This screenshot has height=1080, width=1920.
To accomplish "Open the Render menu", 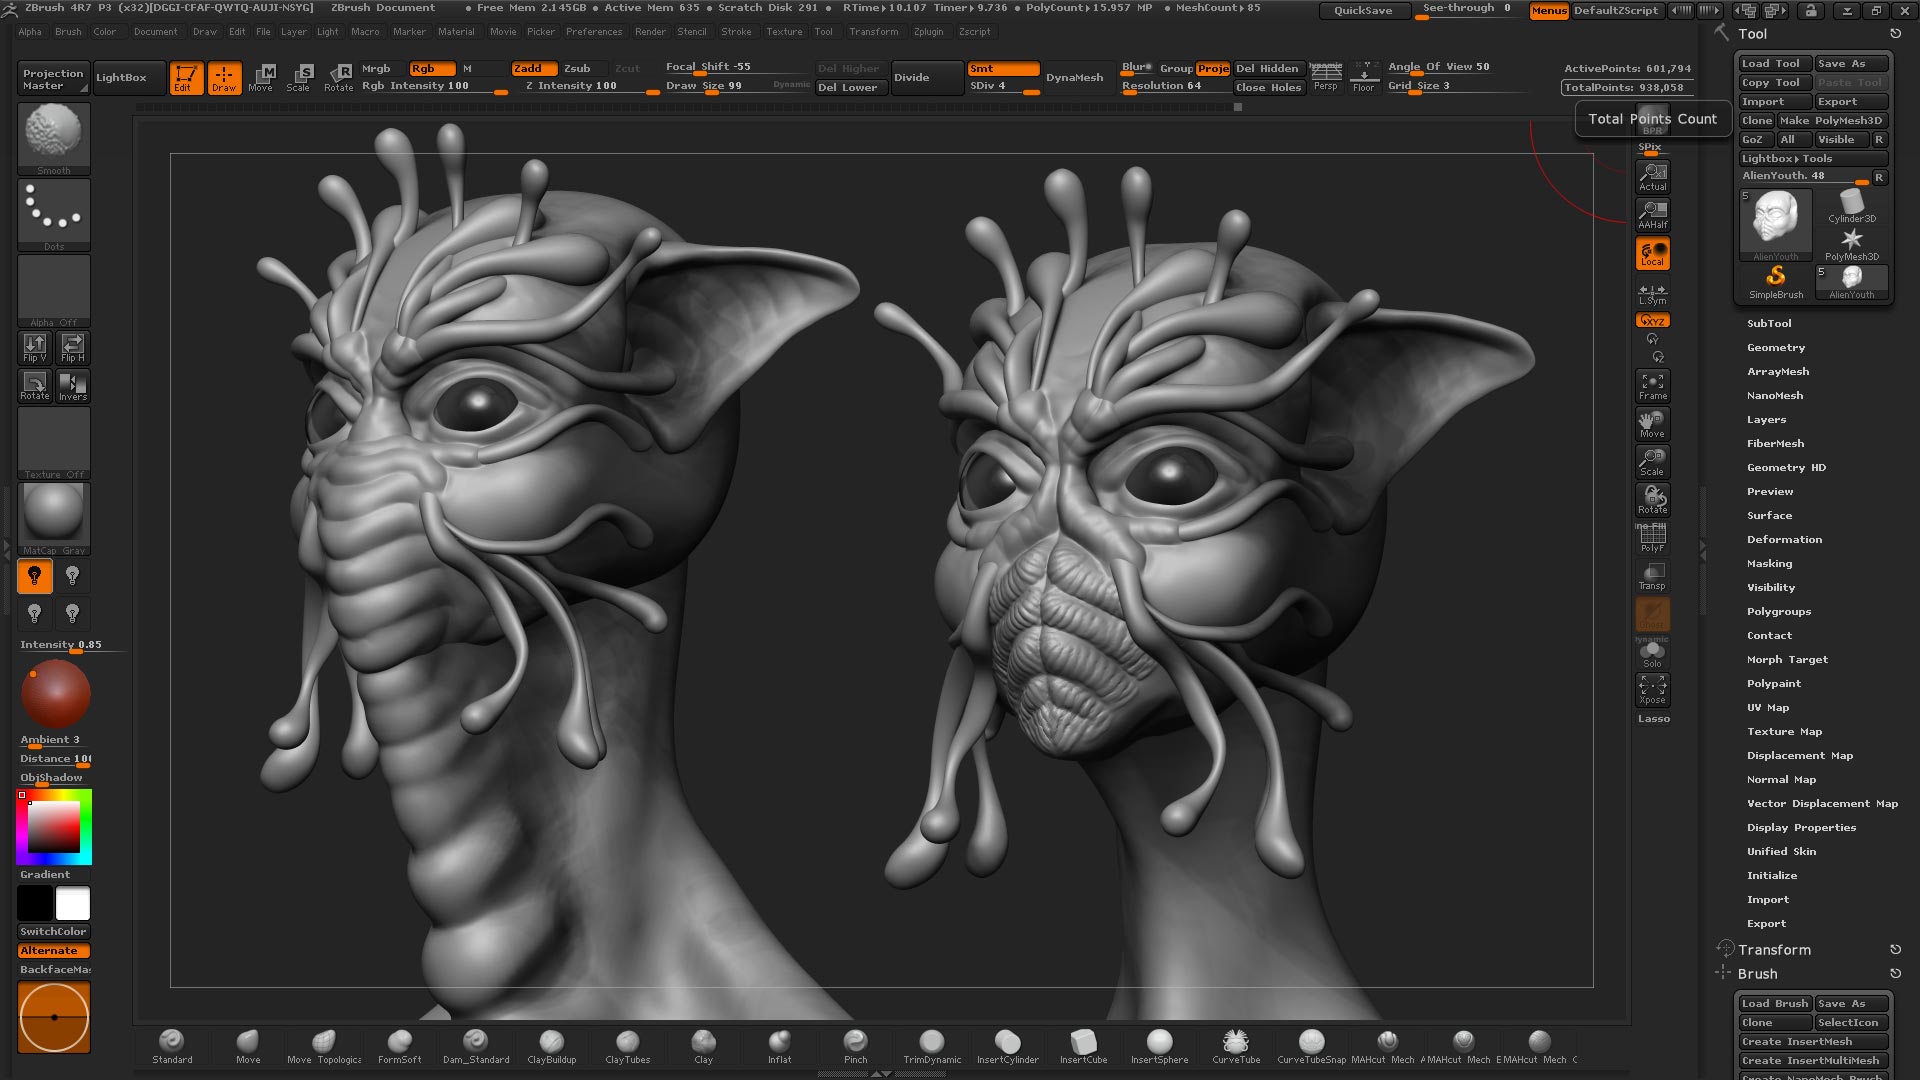I will [650, 32].
